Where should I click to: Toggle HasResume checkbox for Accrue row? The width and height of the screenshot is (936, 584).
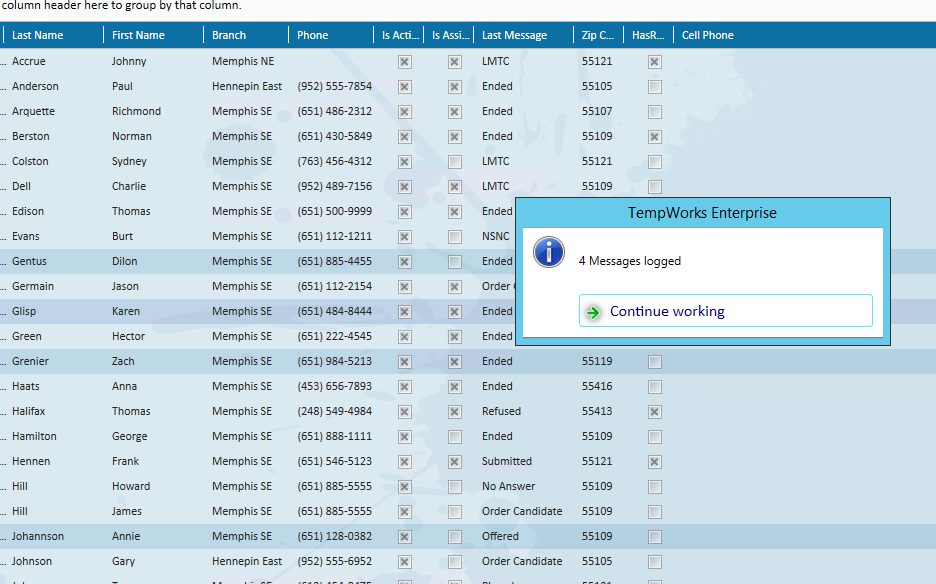pos(655,62)
